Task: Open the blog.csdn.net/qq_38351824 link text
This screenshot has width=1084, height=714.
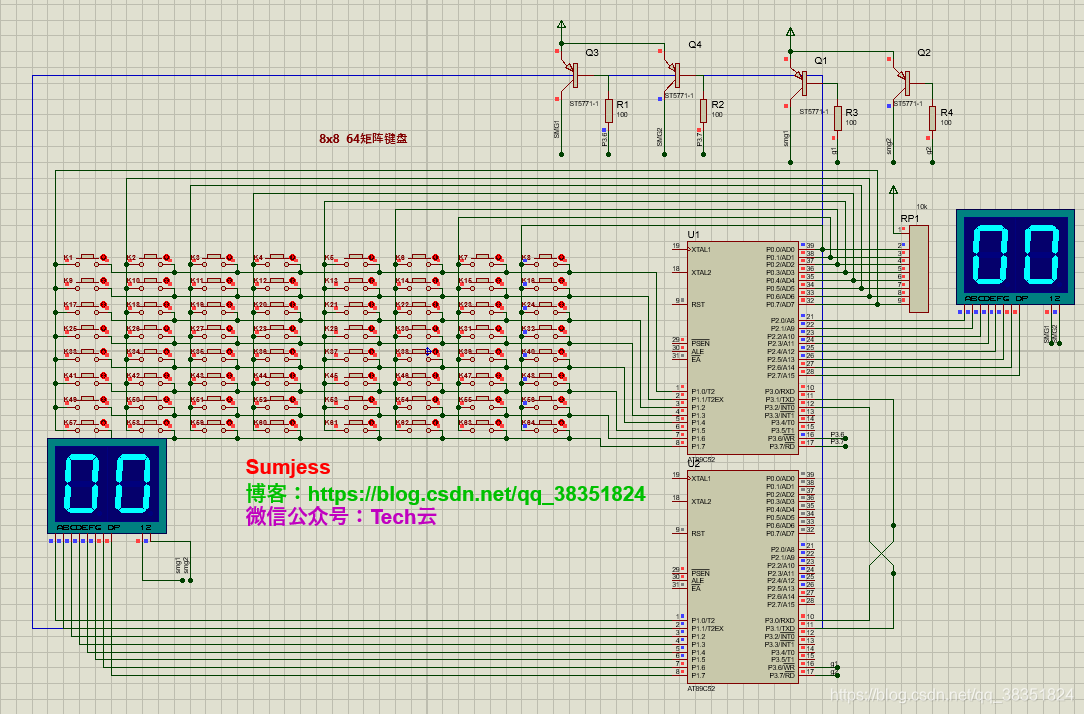Action: (477, 494)
